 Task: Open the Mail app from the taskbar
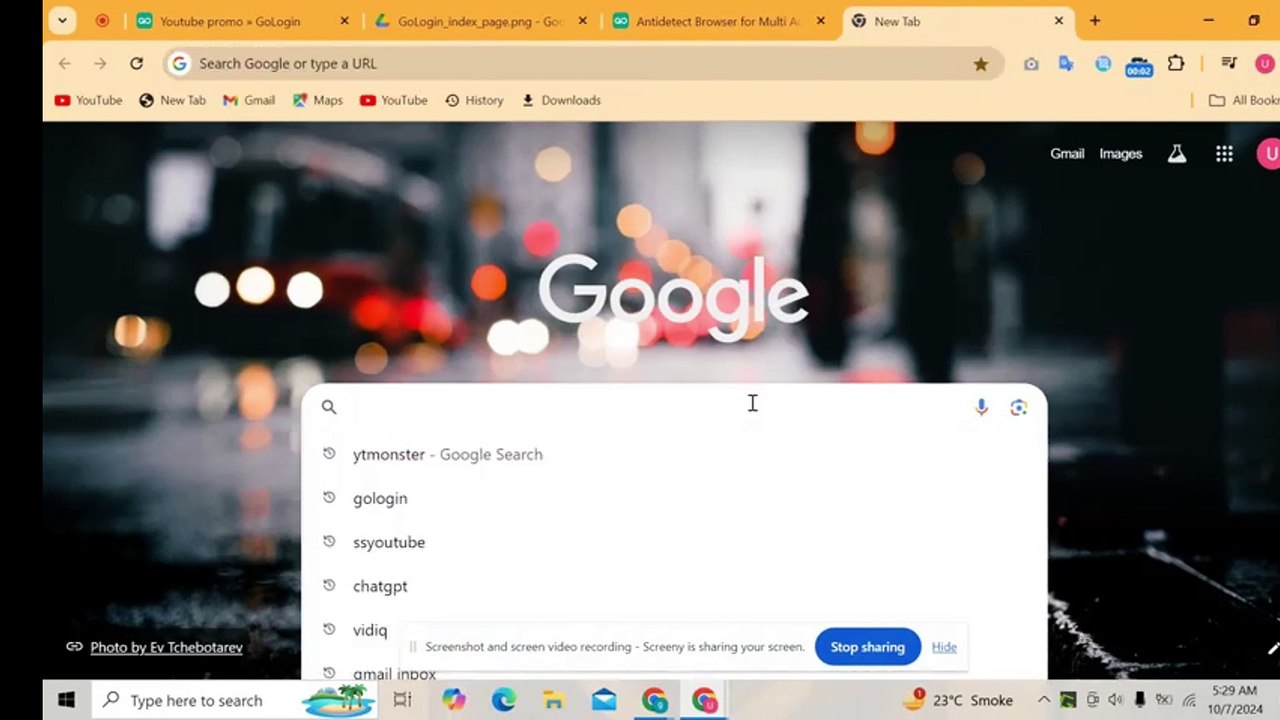[604, 700]
